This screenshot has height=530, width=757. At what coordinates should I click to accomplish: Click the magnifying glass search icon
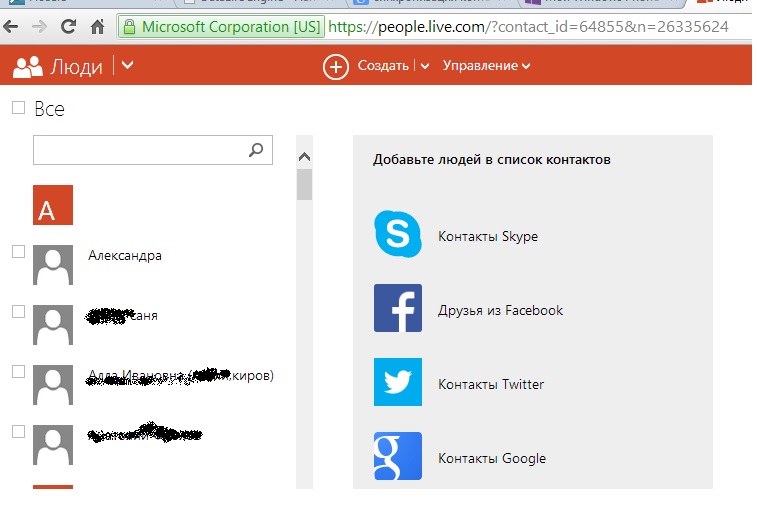click(256, 150)
